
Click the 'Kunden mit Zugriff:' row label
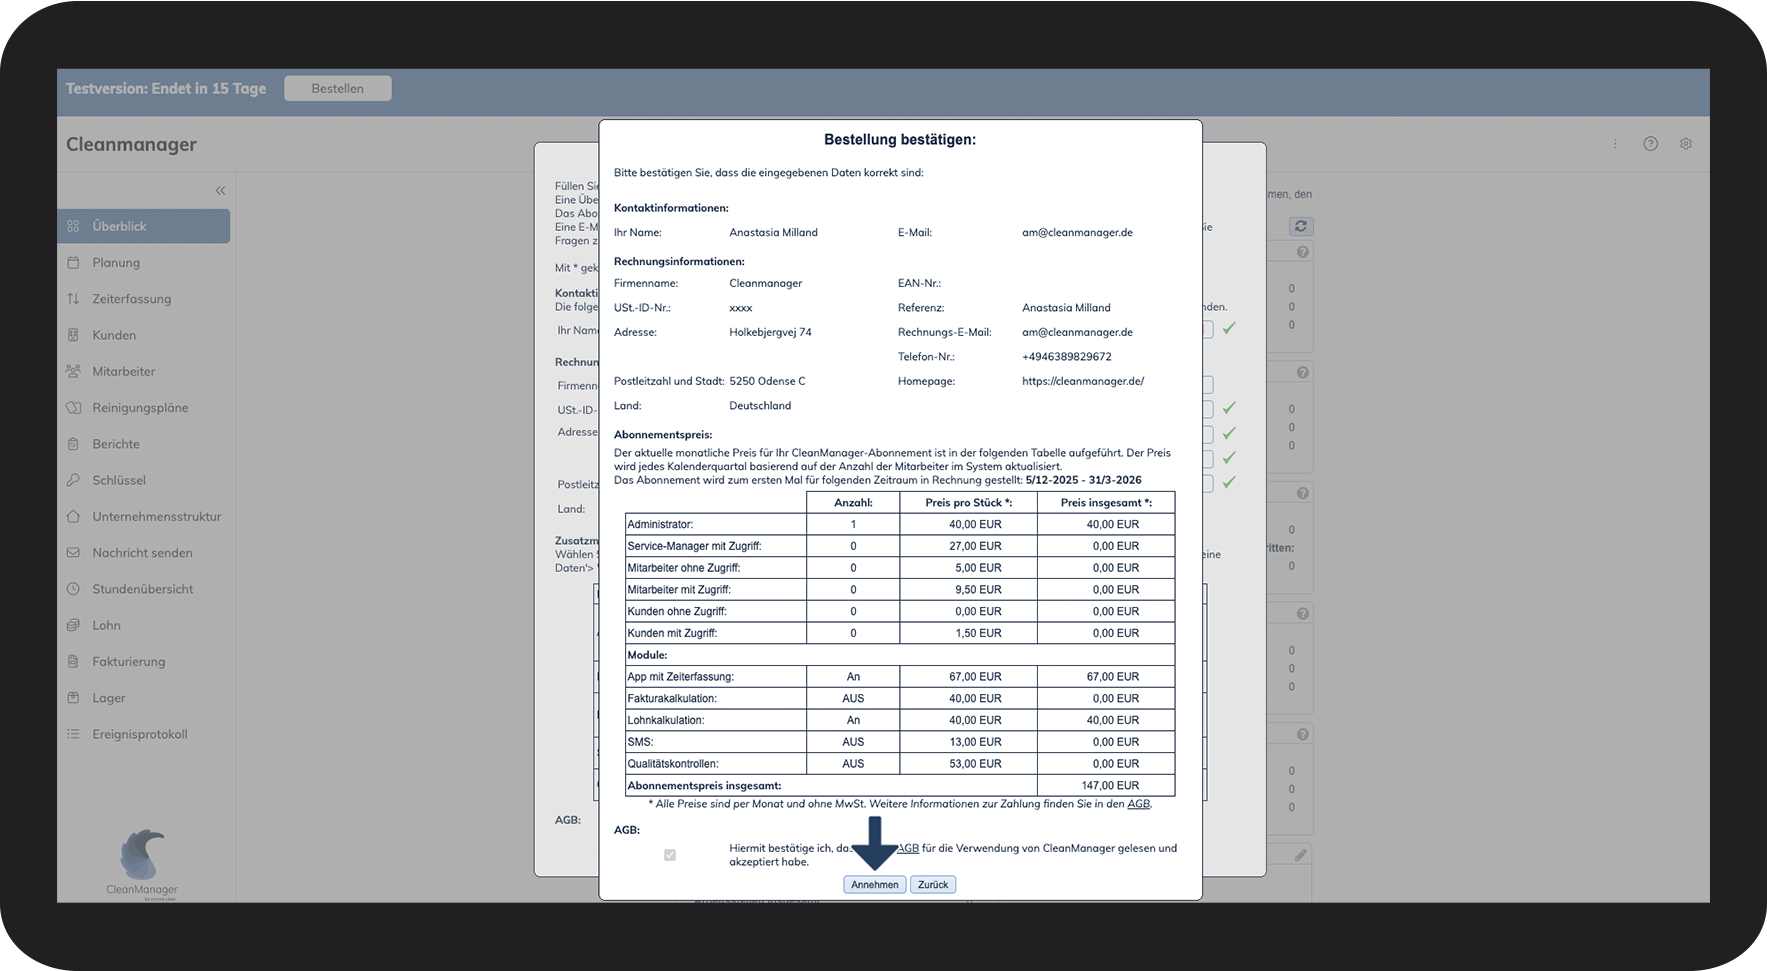coord(672,633)
